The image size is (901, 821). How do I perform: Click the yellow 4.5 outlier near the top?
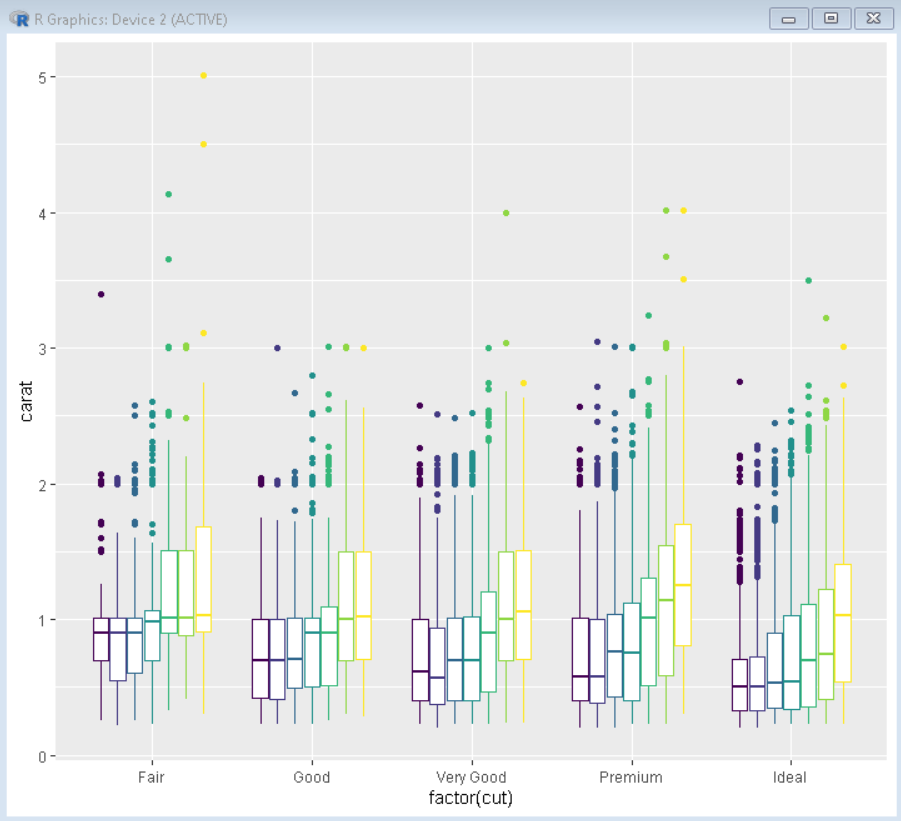(202, 146)
